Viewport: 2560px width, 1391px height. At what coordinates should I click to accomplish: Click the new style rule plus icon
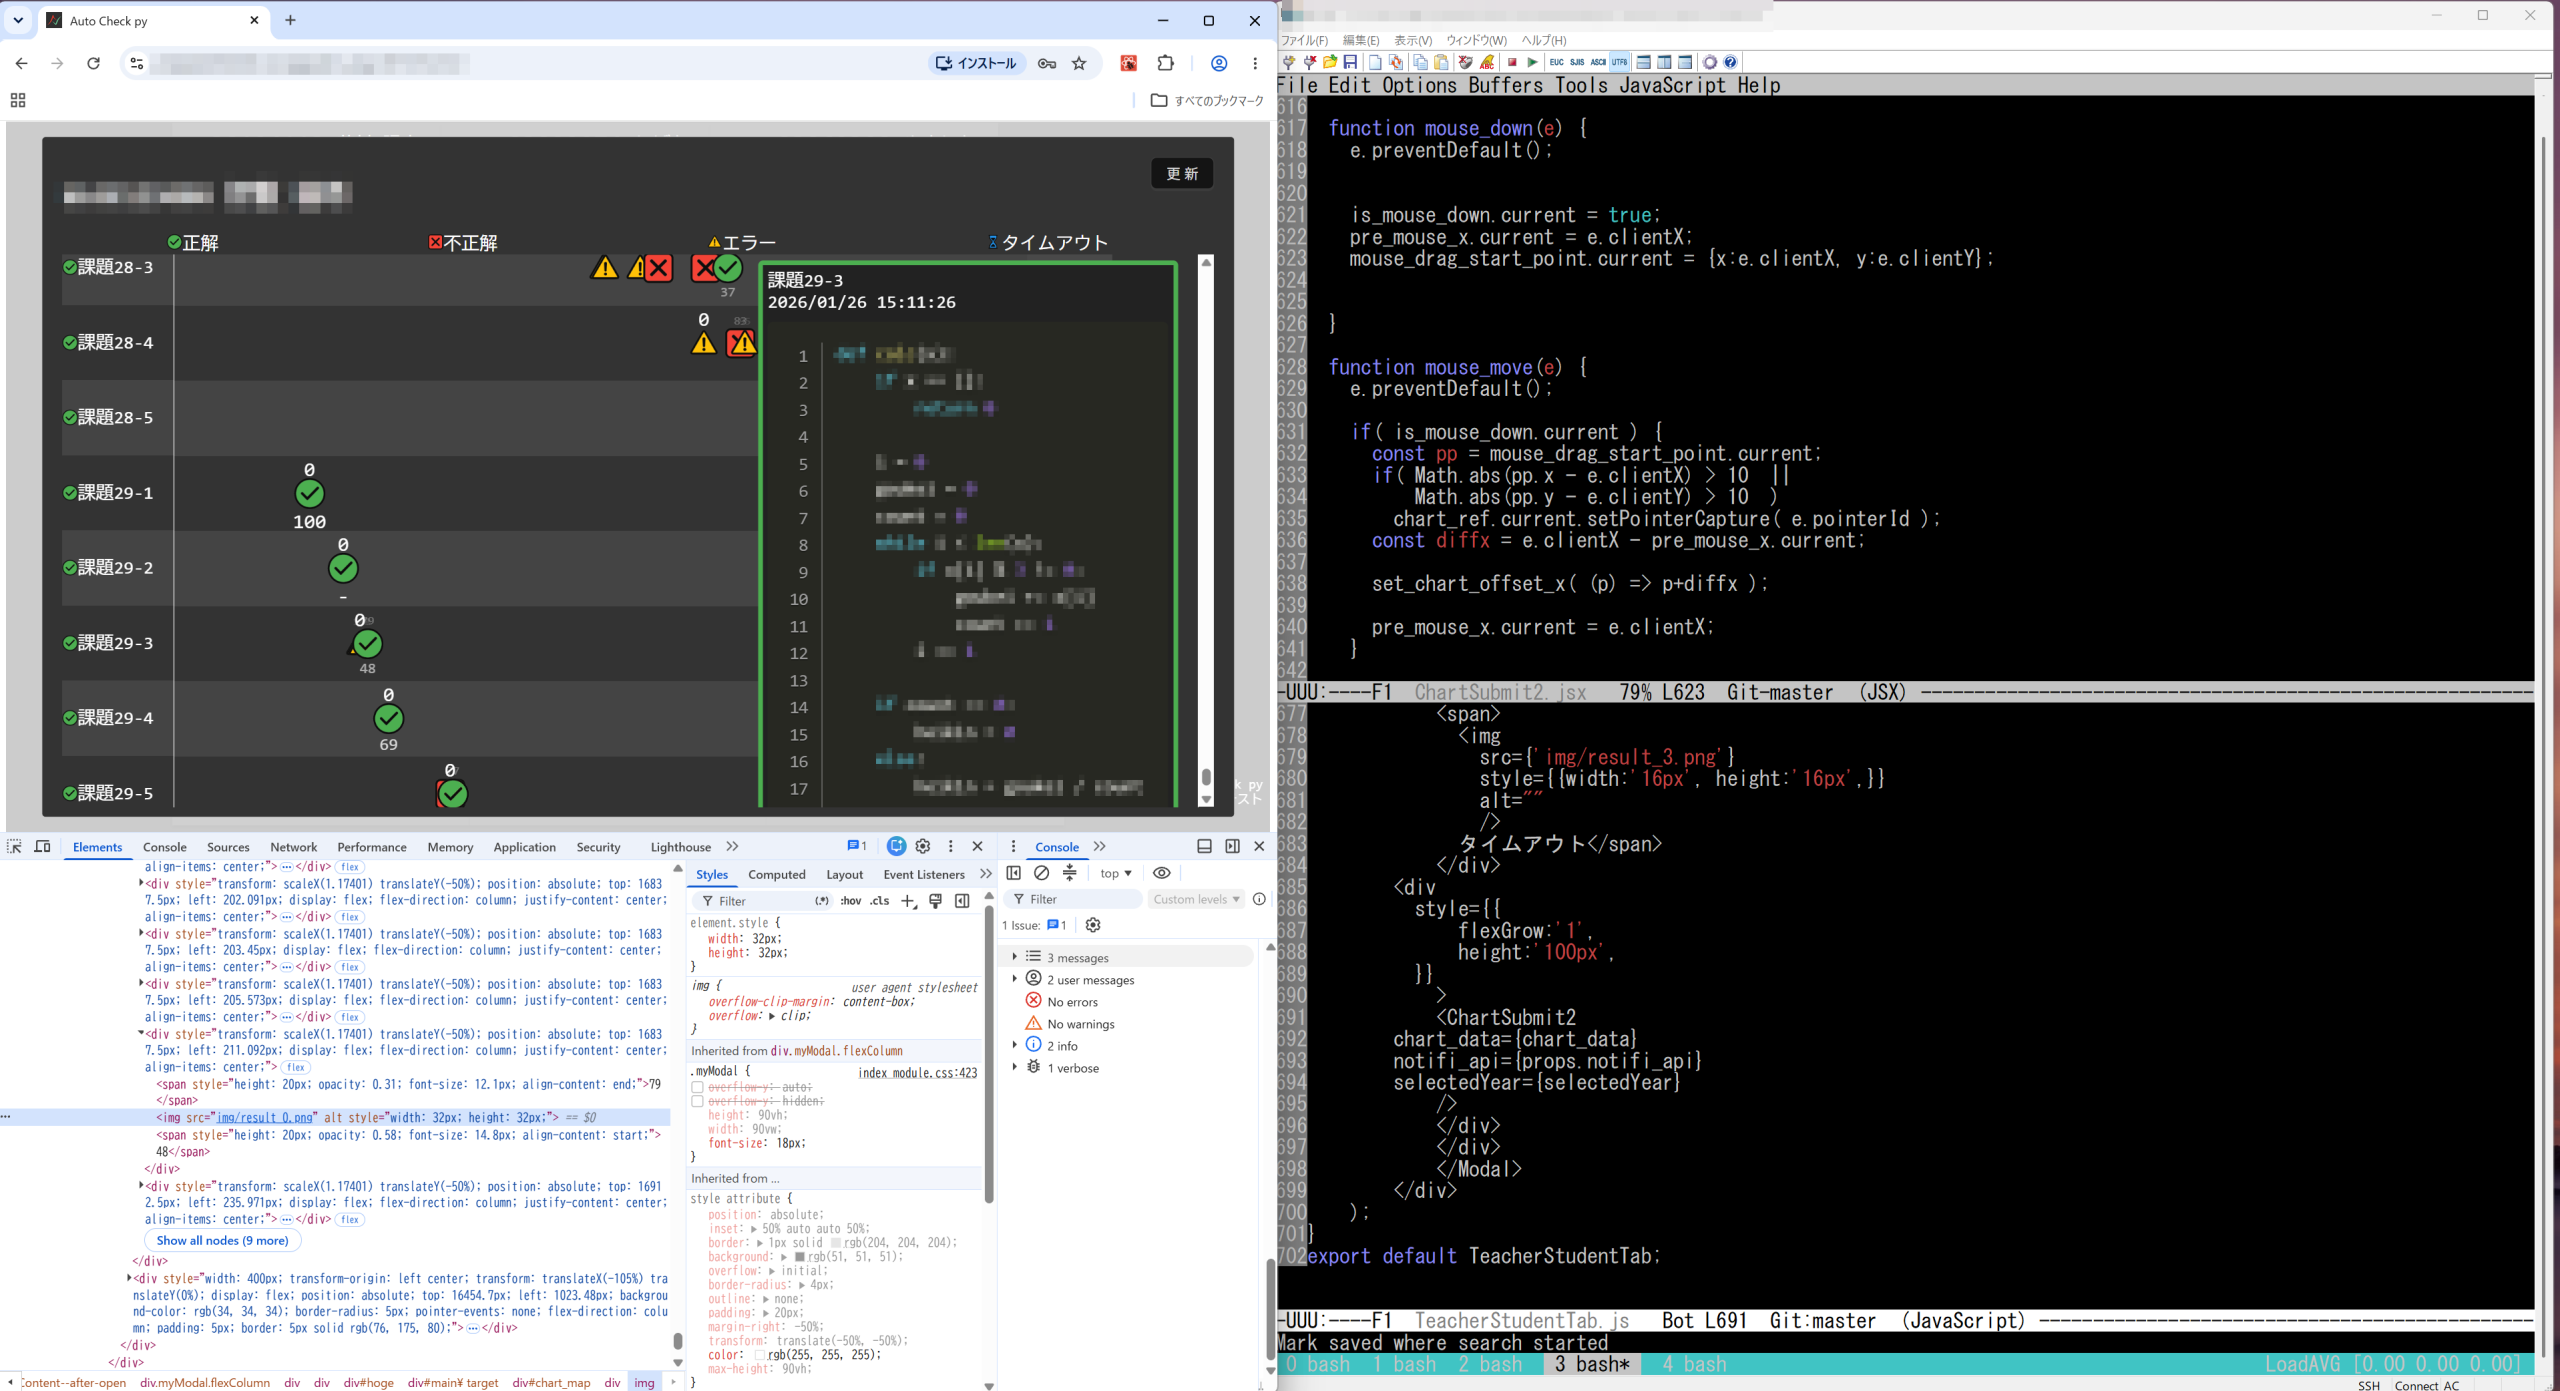908,900
